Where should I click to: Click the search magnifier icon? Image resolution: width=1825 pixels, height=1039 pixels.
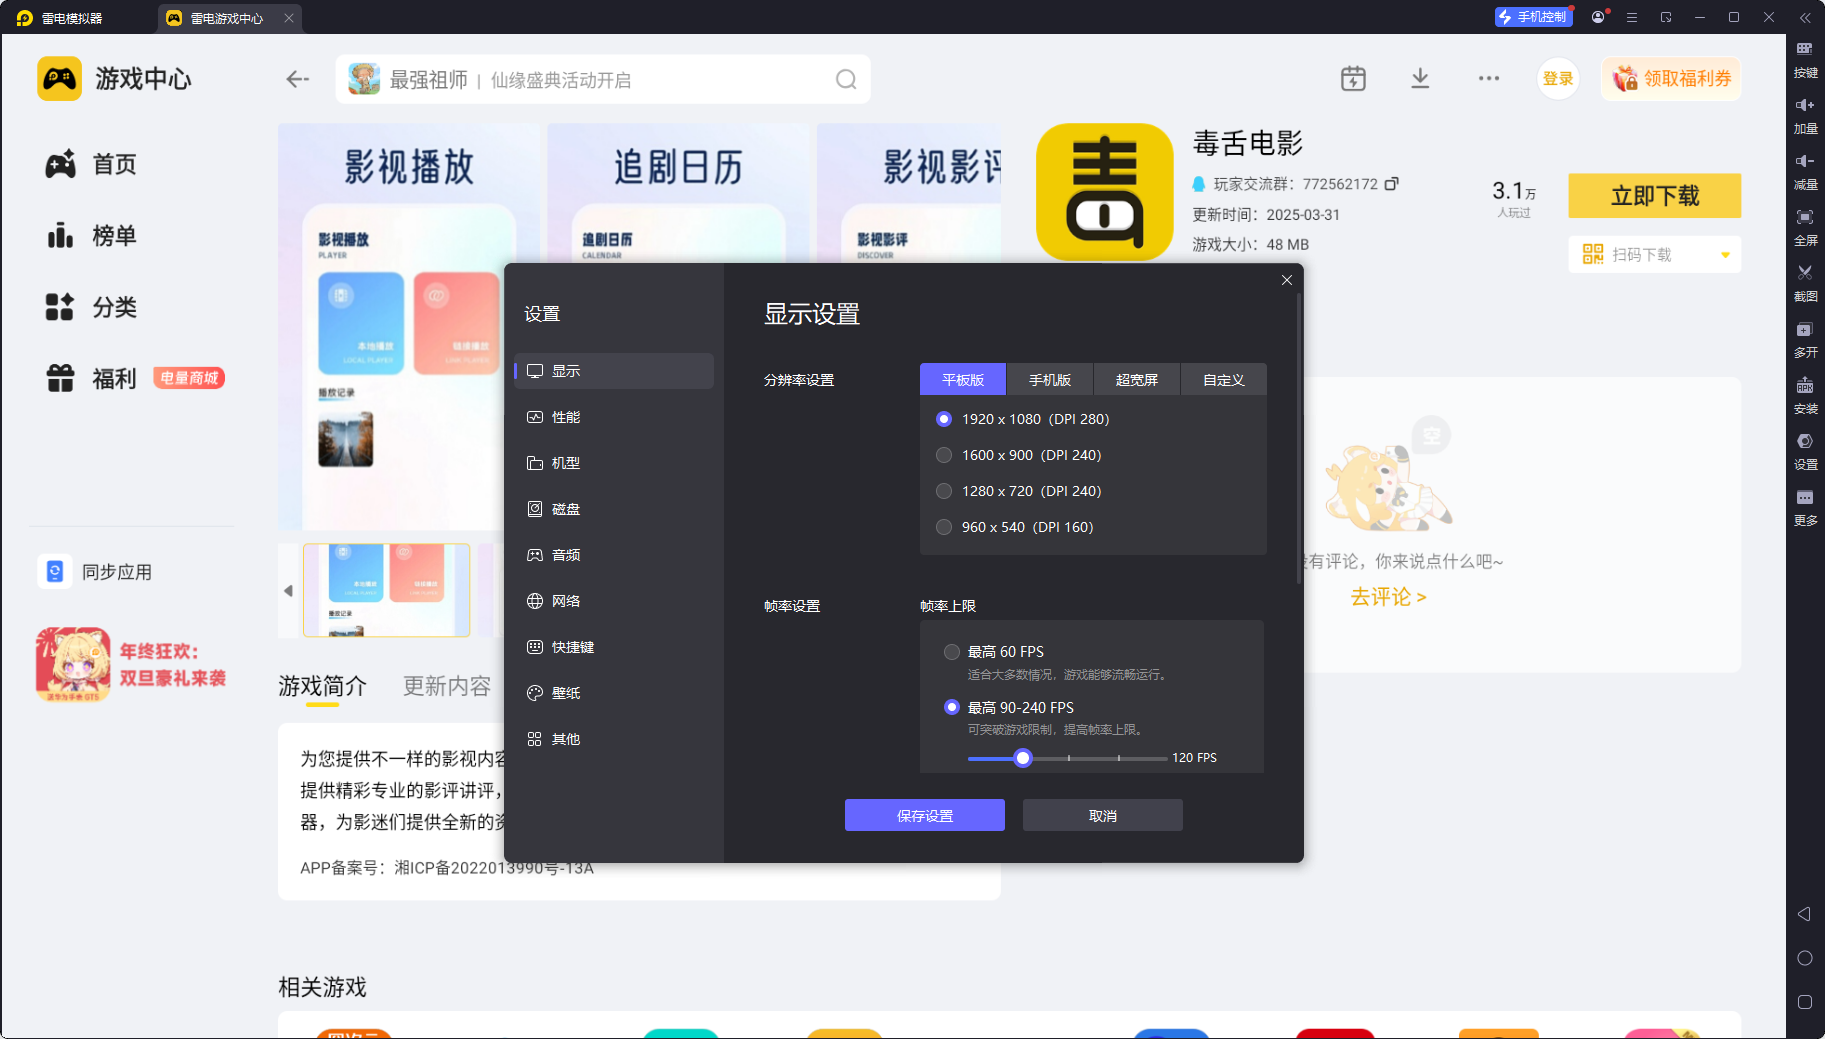[x=846, y=79]
